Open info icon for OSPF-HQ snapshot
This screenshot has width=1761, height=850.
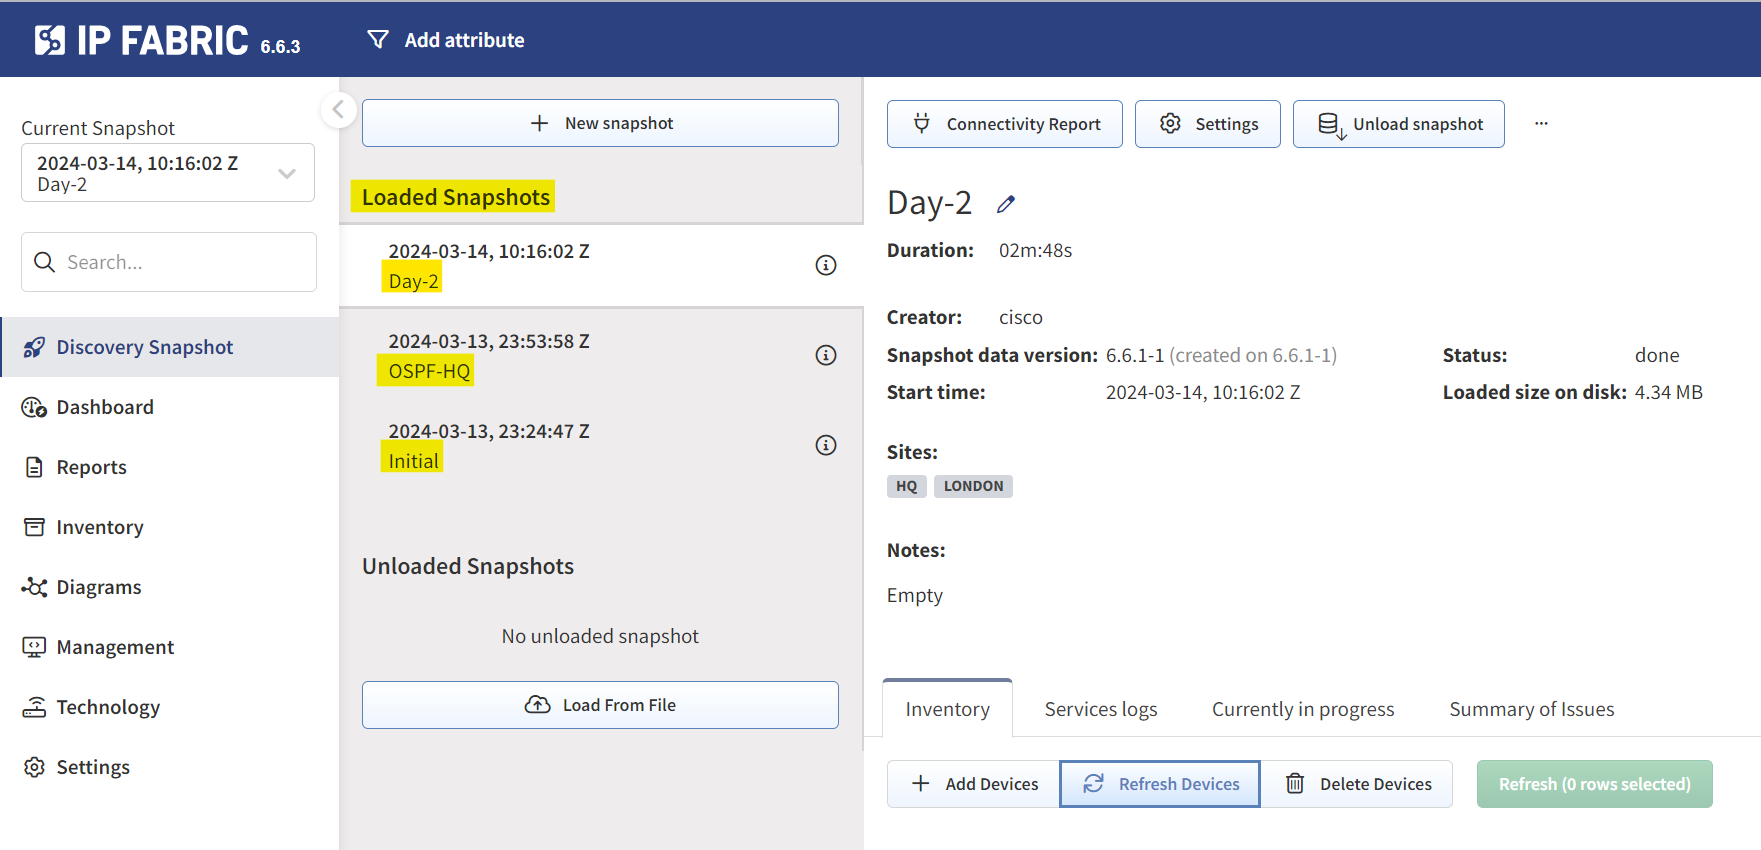[826, 355]
